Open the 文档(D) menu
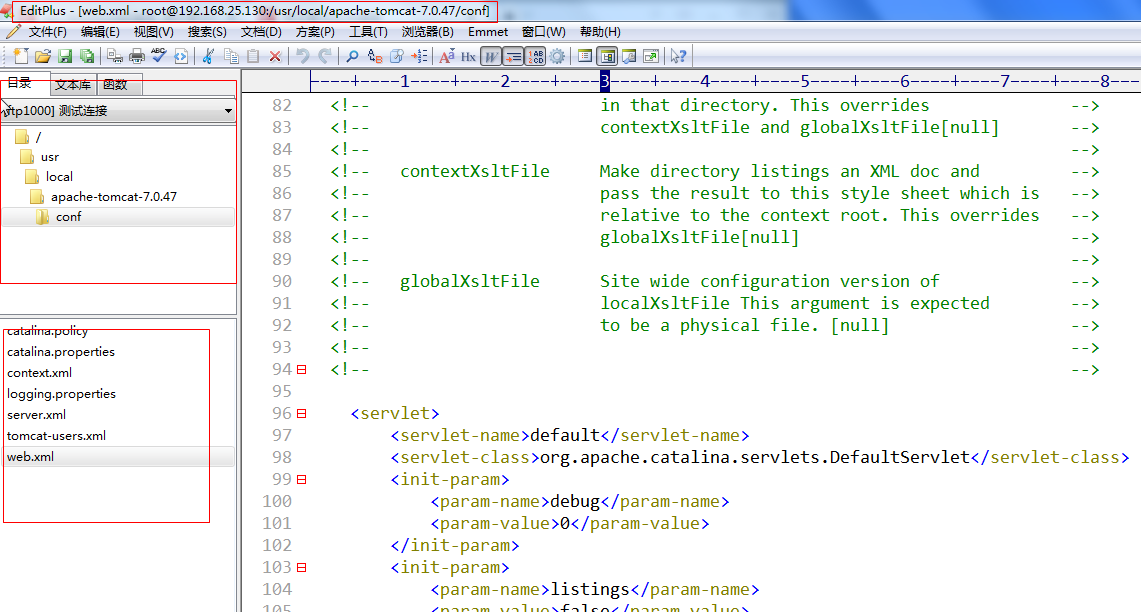 click(261, 32)
